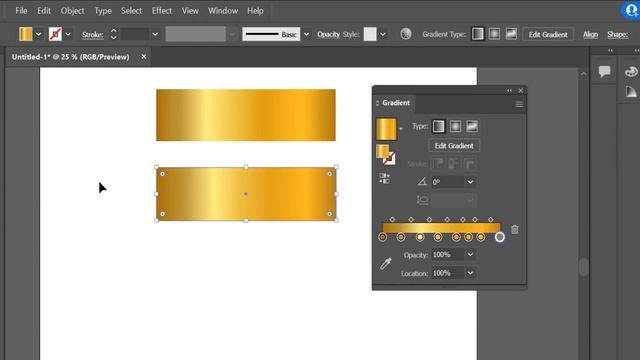Expand the stroke swatch dropdown arrow
This screenshot has height=360, width=640.
[x=68, y=34]
